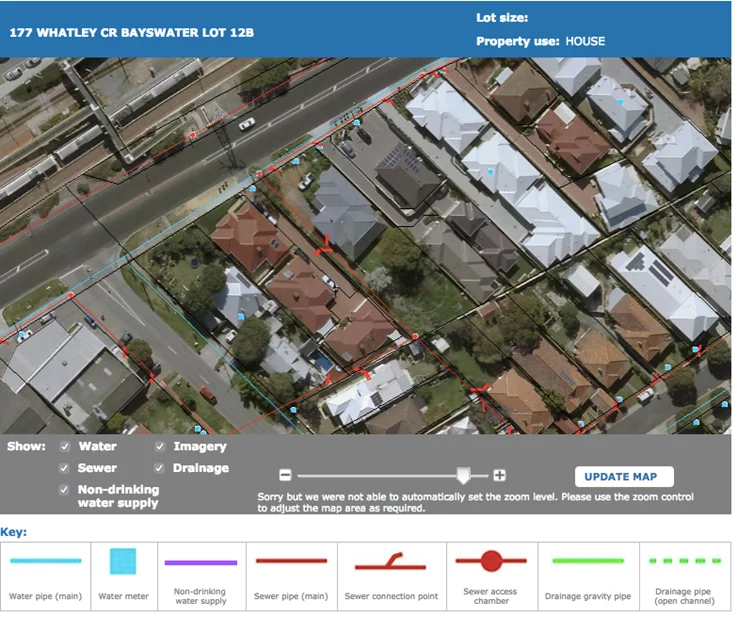This screenshot has height=617, width=737.
Task: Click the Water pipe (main) legend line
Action: [45, 562]
